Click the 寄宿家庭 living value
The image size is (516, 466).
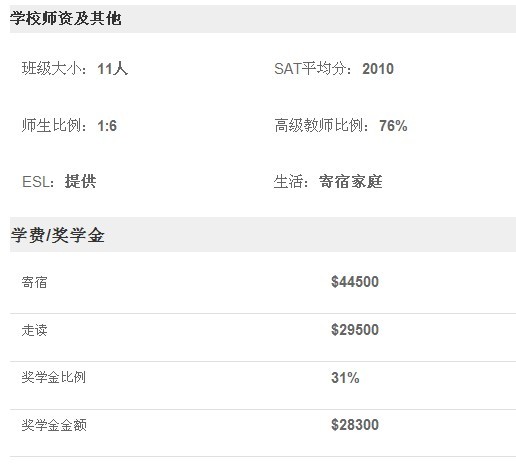click(351, 182)
